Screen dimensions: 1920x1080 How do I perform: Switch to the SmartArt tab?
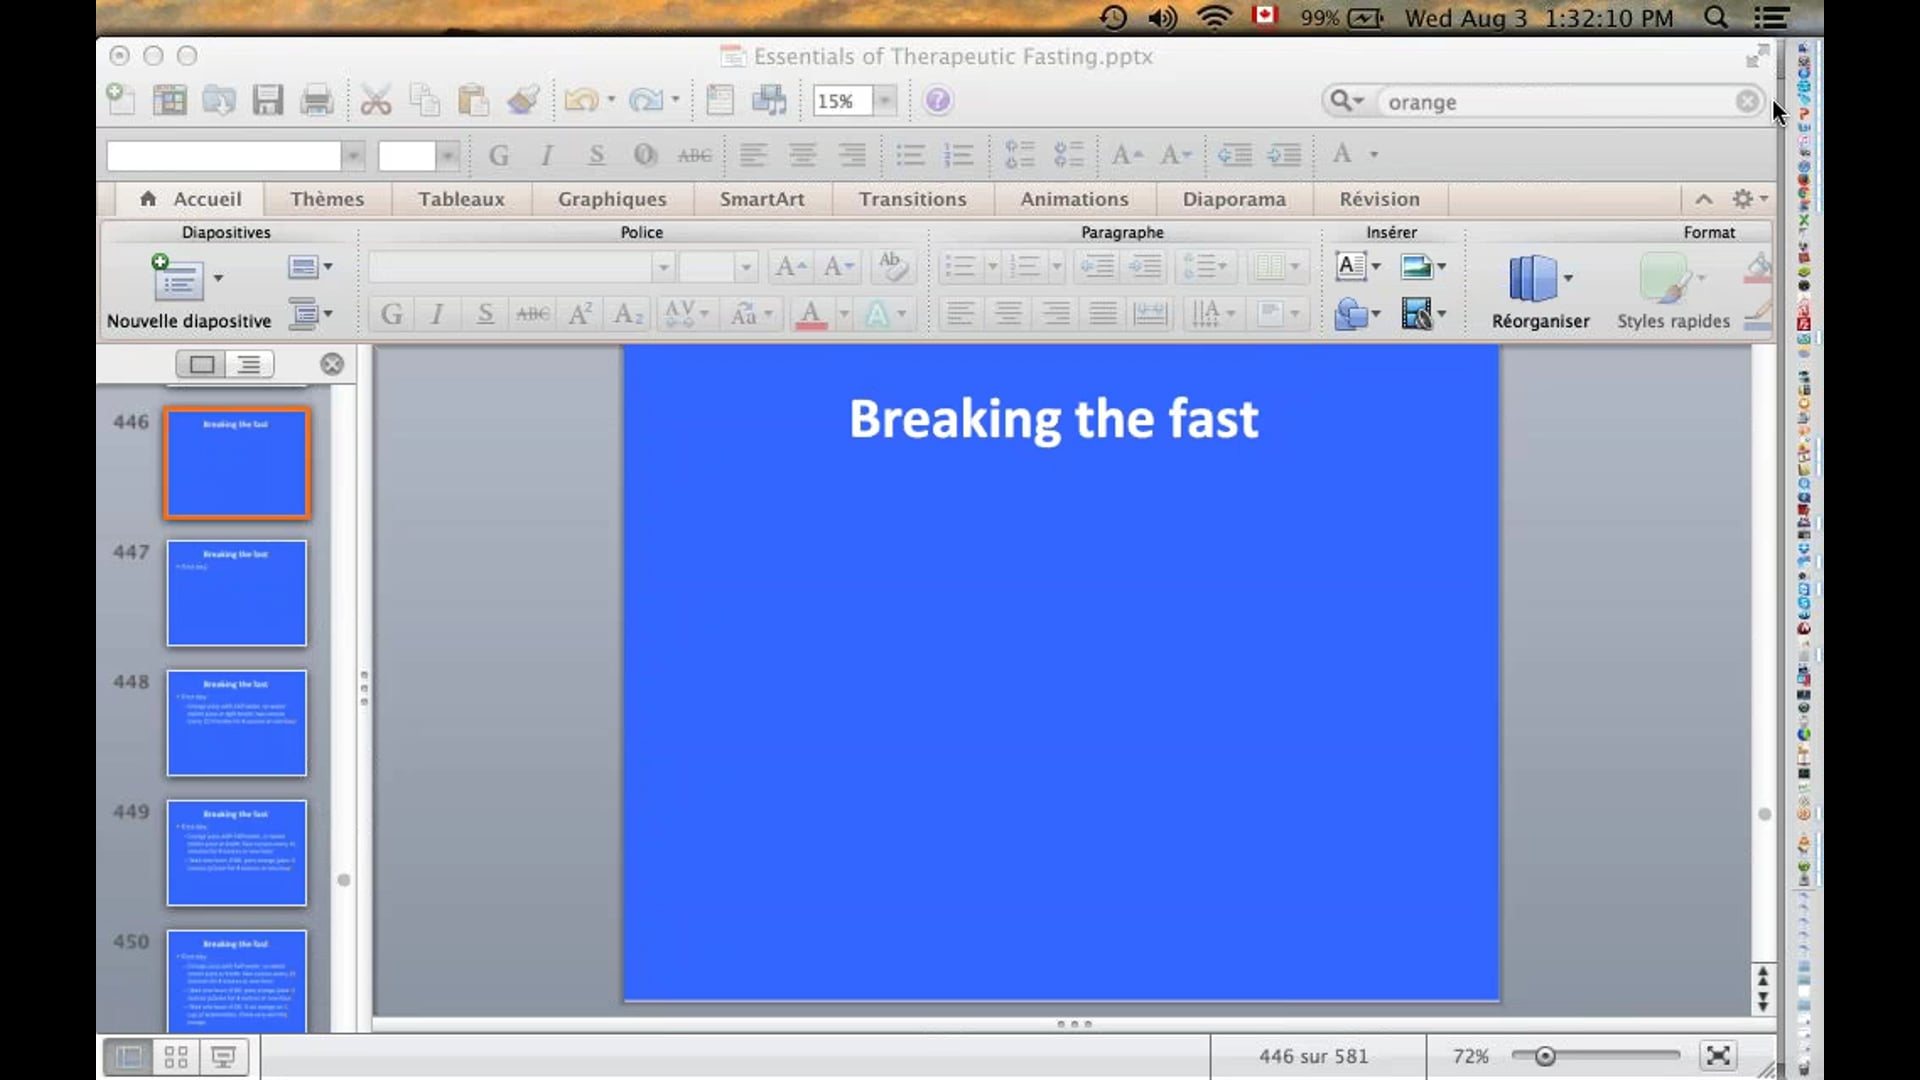click(762, 199)
